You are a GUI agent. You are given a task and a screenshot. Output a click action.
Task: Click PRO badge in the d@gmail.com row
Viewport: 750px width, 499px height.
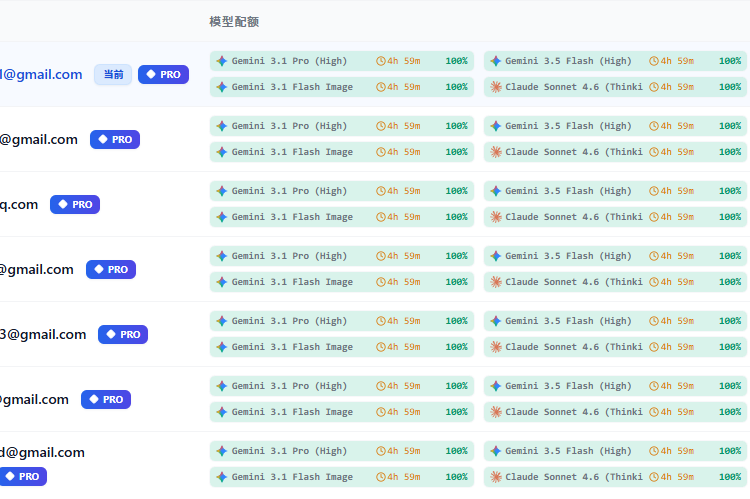[23, 477]
